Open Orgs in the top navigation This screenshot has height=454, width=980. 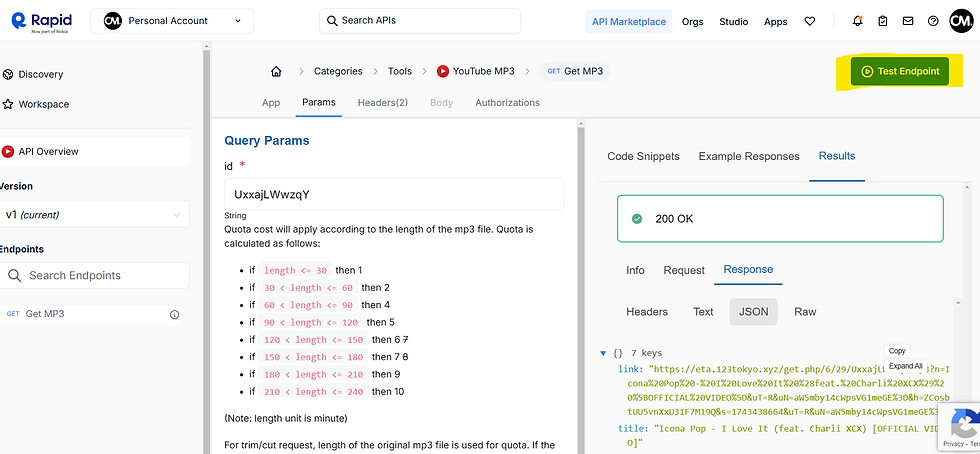(692, 21)
